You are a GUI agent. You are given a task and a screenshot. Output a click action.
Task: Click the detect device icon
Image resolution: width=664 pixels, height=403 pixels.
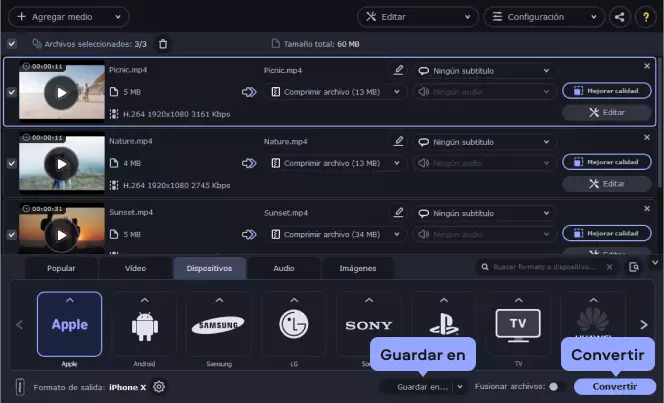click(634, 267)
